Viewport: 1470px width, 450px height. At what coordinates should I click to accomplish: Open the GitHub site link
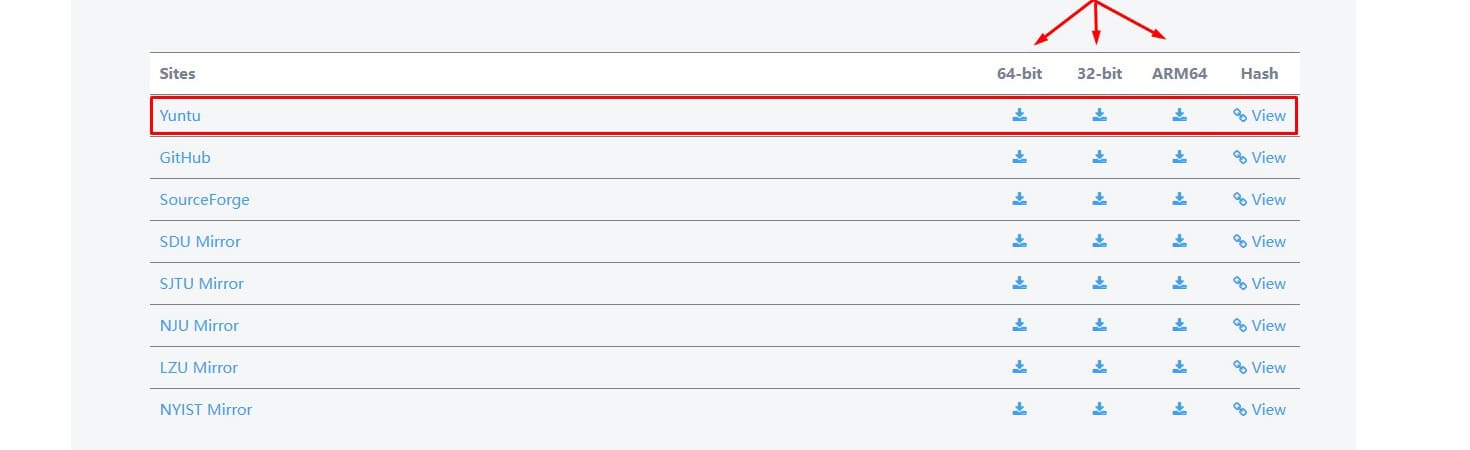click(x=185, y=157)
